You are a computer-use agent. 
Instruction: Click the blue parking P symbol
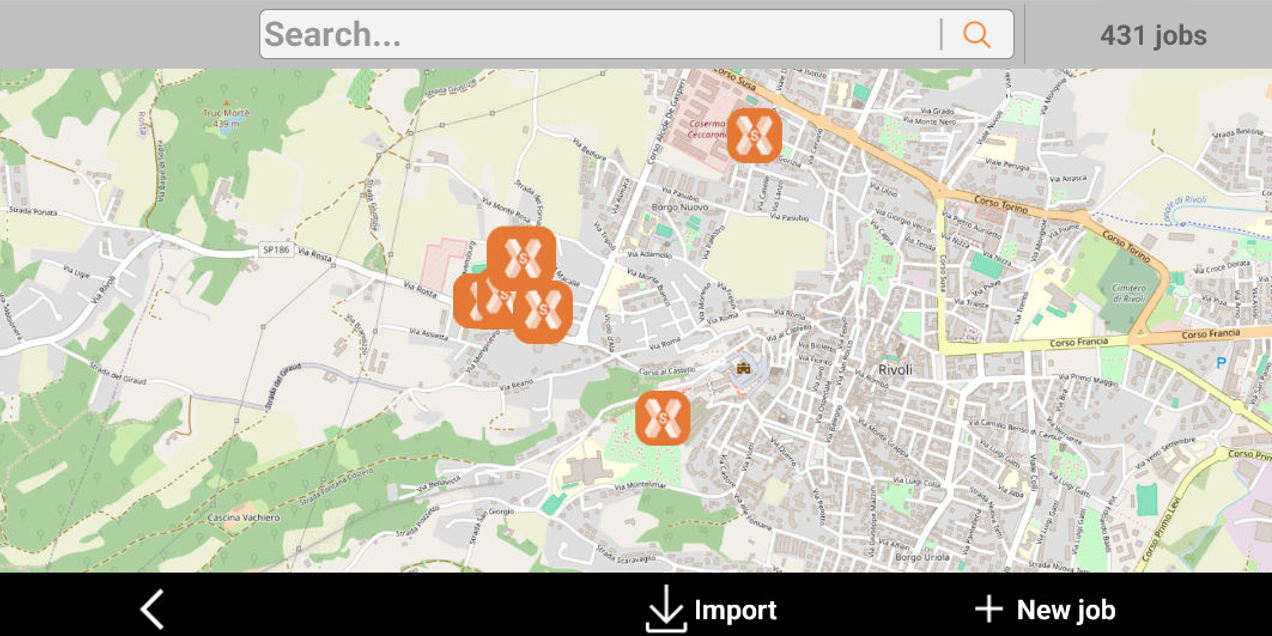click(1220, 363)
